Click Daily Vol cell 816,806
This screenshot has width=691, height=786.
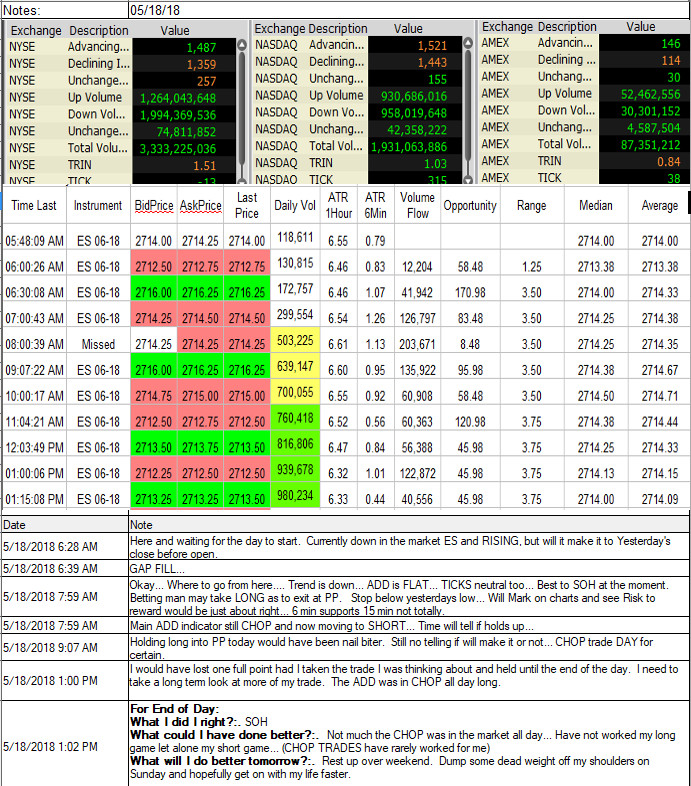[x=295, y=444]
